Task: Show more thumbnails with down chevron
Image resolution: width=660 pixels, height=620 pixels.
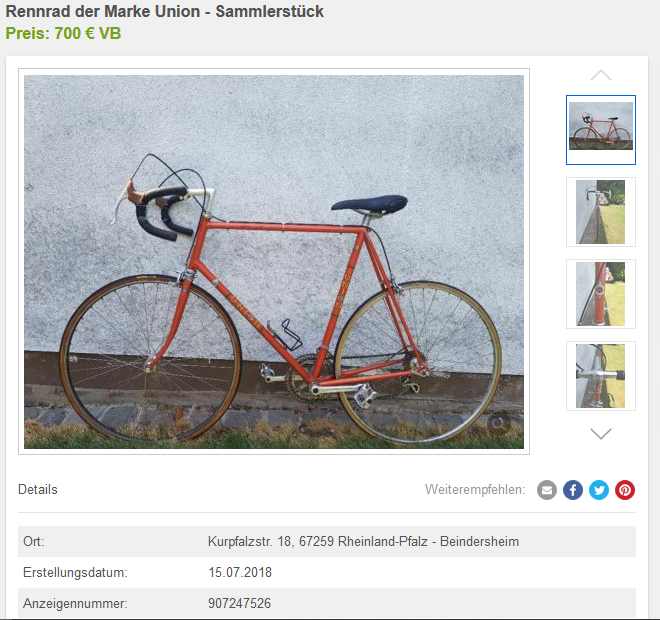Action: tap(601, 434)
